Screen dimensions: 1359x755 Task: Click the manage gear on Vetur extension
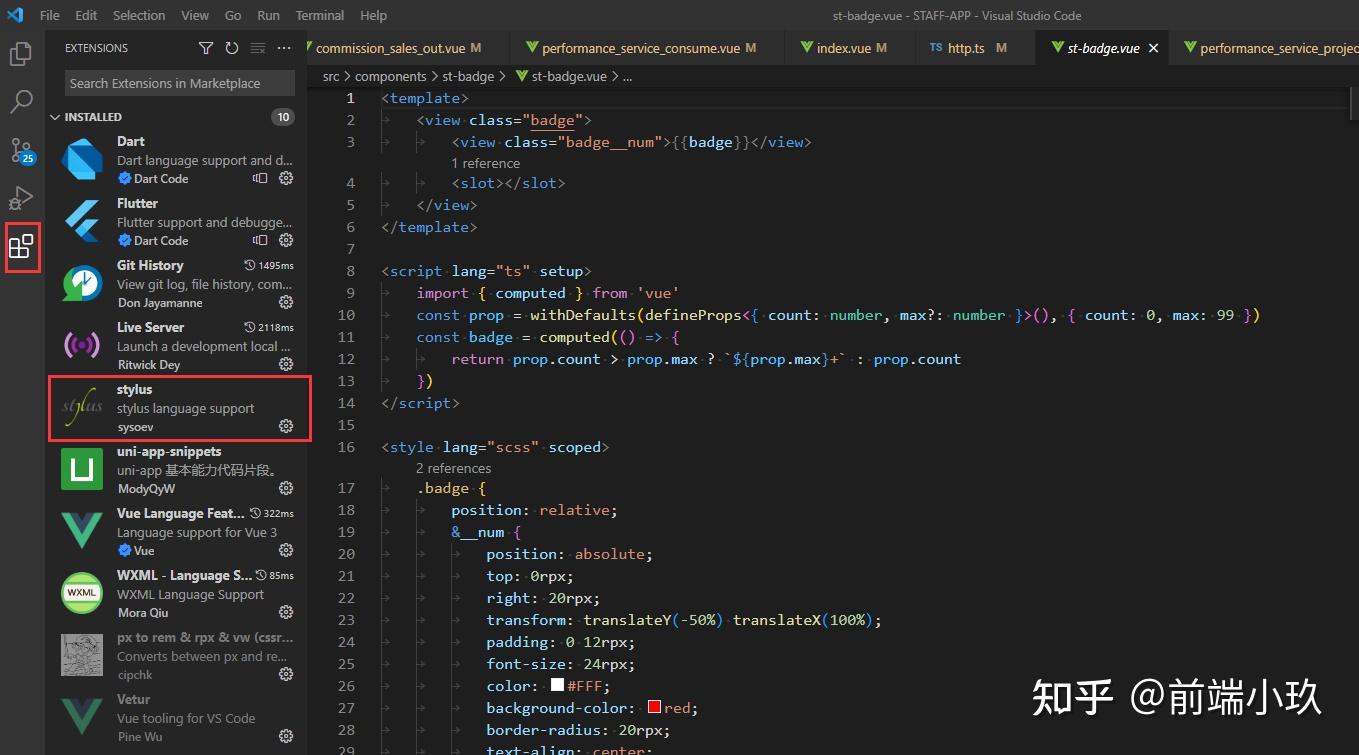pyautogui.click(x=286, y=736)
